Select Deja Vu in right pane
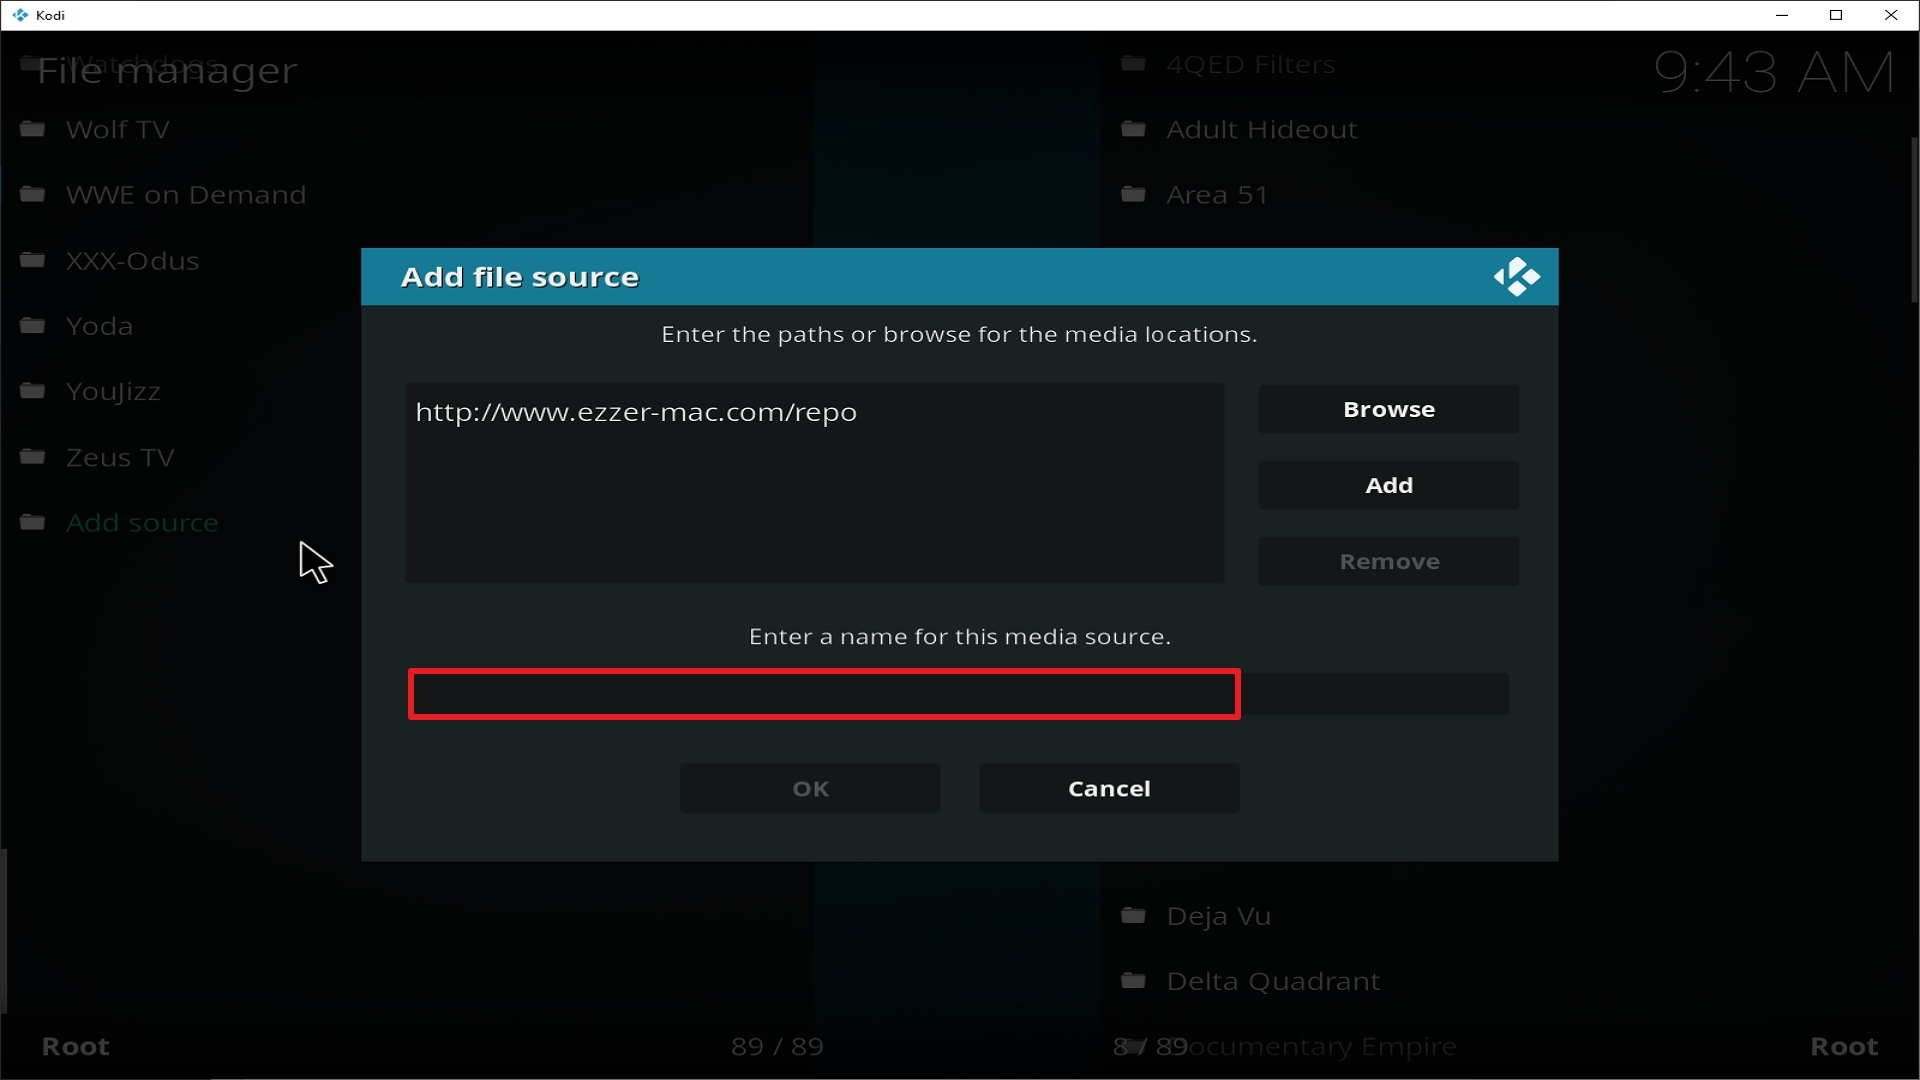The image size is (1920, 1080). [x=1218, y=917]
